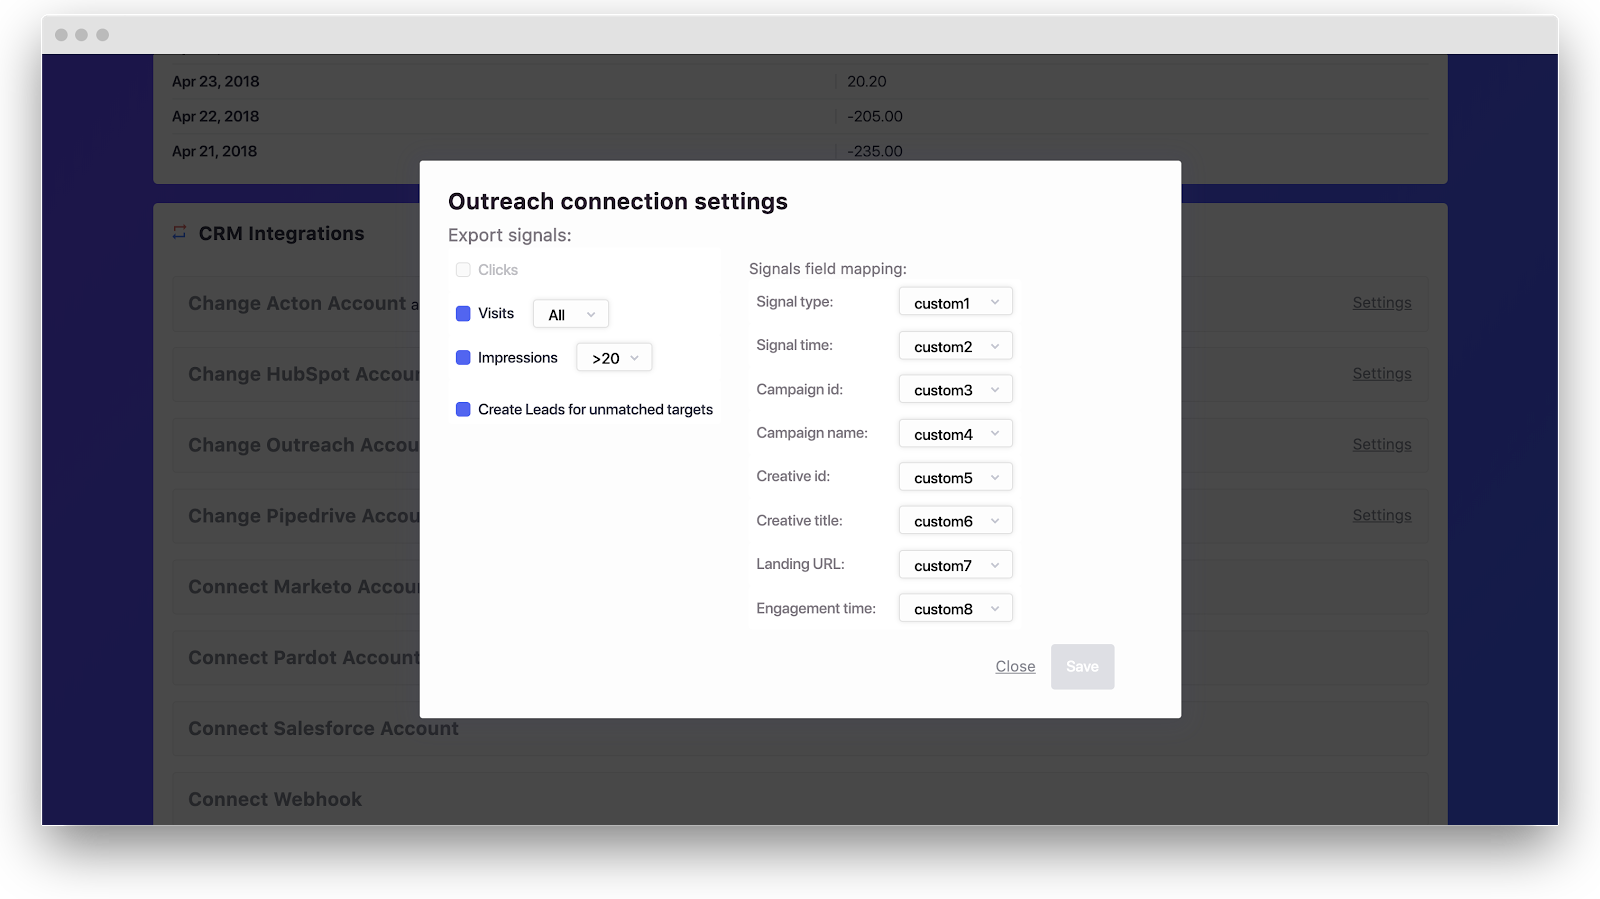Expand the Signal time custom2 dropdown
Viewport: 1600px width, 899px height.
point(955,346)
